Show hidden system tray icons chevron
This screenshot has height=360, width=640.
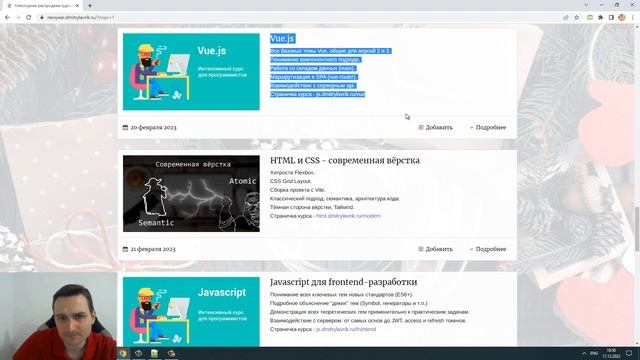point(584,353)
